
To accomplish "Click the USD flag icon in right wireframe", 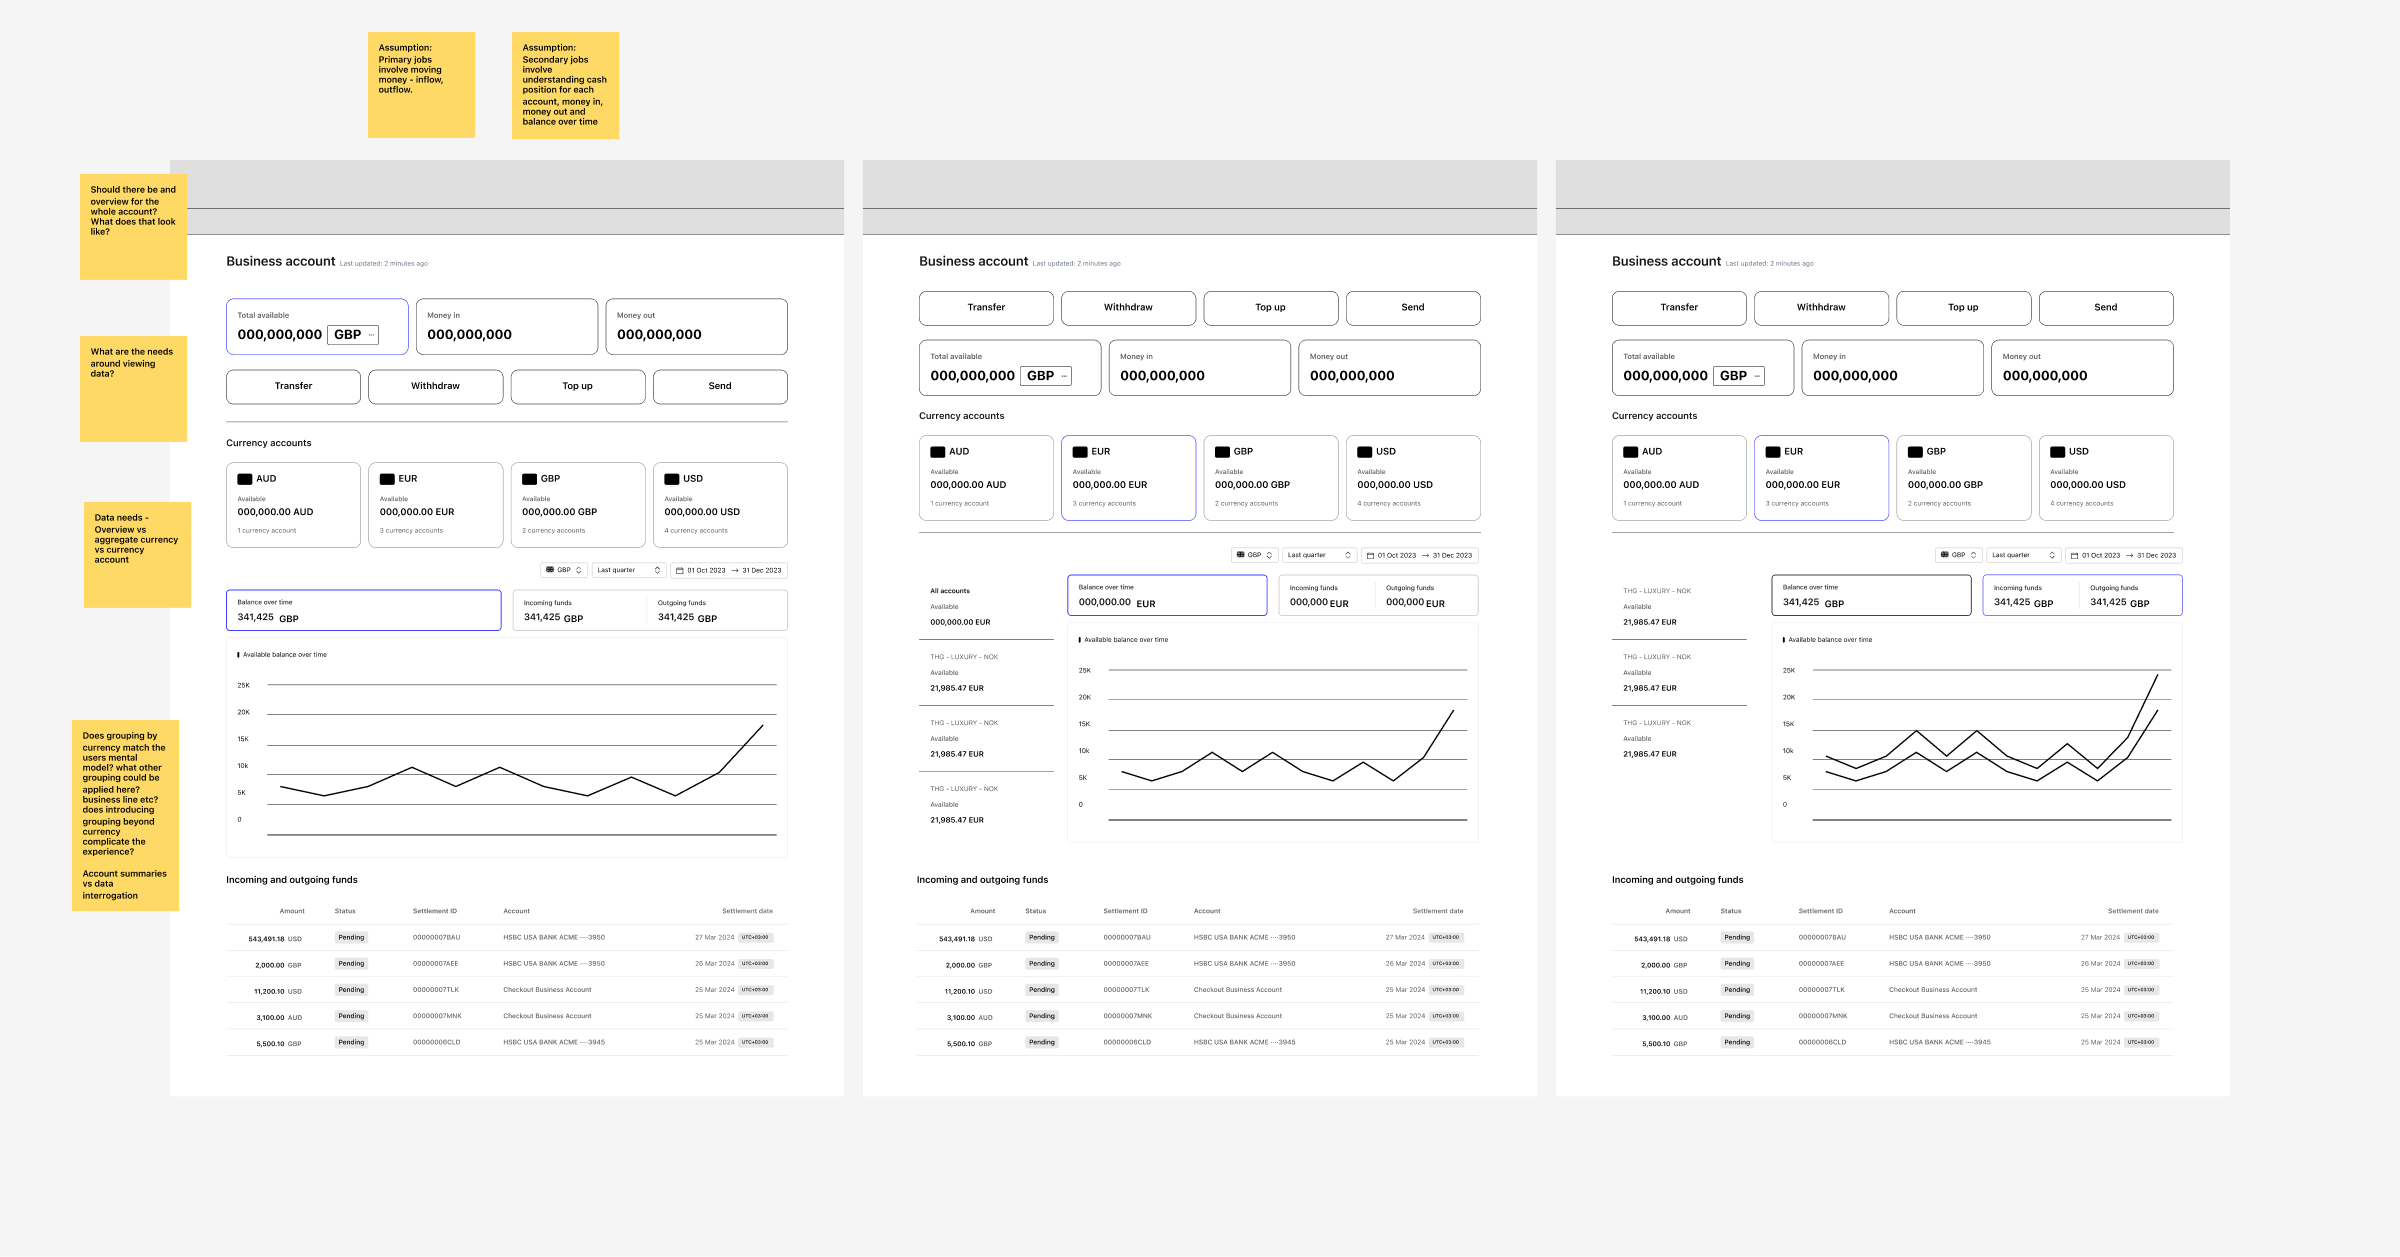I will pyautogui.click(x=2058, y=452).
